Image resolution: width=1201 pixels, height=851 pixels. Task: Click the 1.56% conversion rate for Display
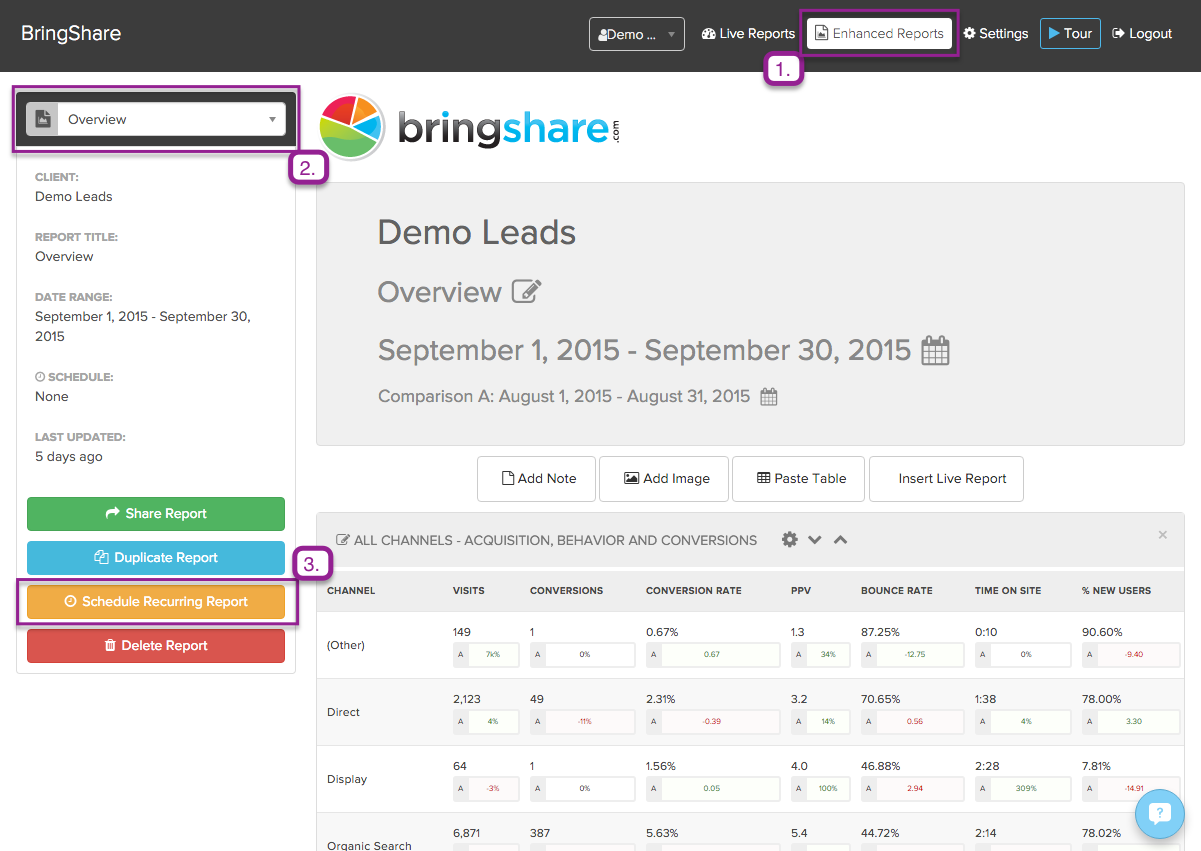[661, 766]
